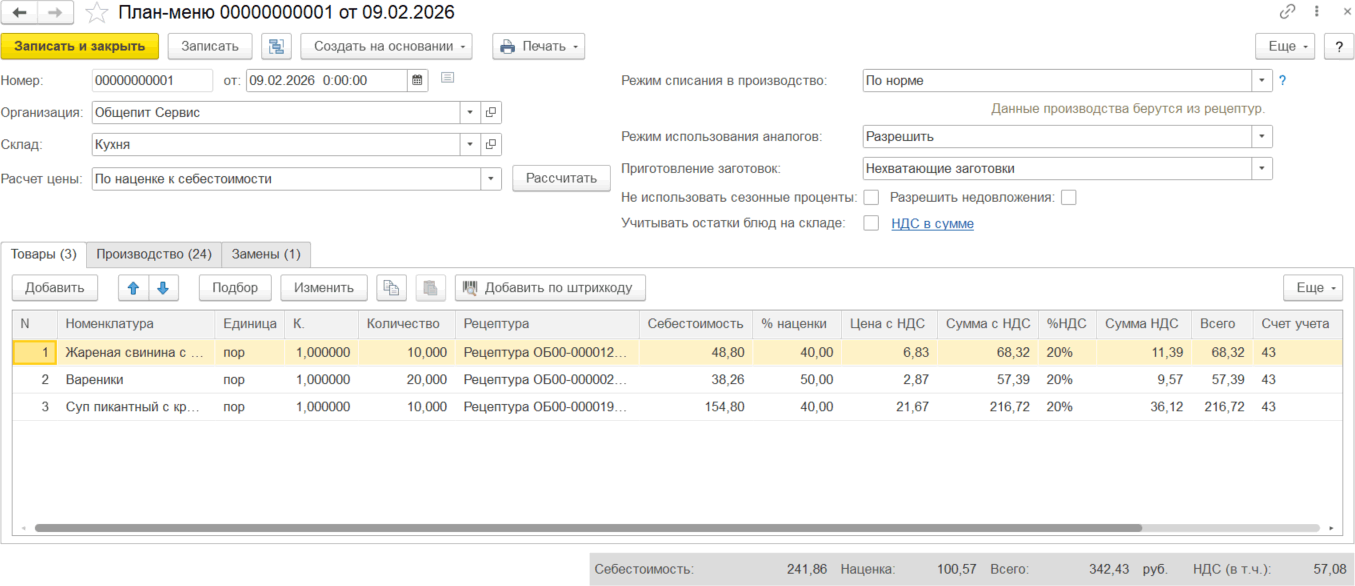Click the НДС в сумме link
1355x586 pixels.
pos(932,224)
